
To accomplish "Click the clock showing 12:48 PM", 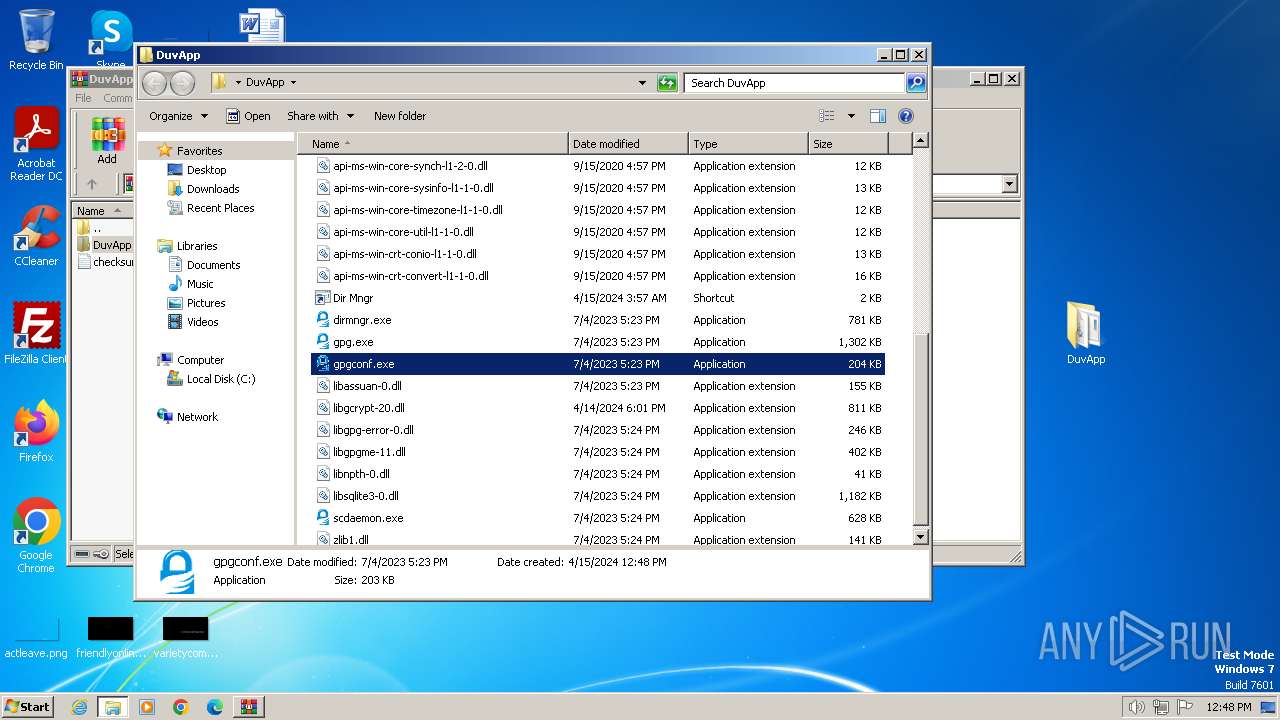I will click(x=1228, y=707).
